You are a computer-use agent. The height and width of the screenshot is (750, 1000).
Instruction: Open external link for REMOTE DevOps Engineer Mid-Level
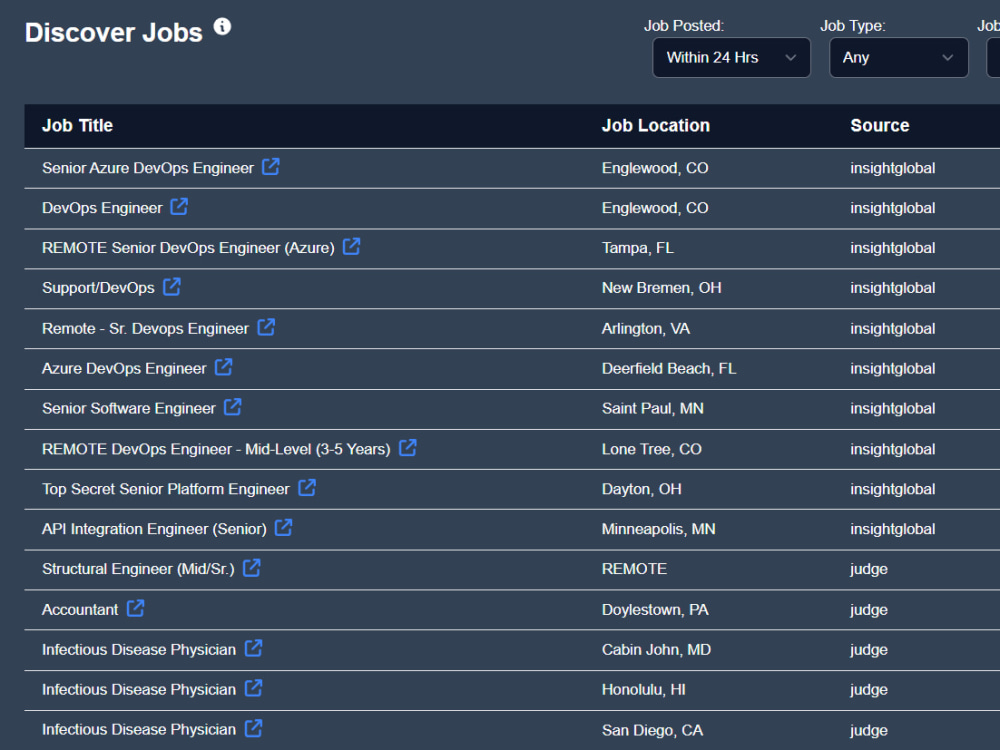coord(408,448)
